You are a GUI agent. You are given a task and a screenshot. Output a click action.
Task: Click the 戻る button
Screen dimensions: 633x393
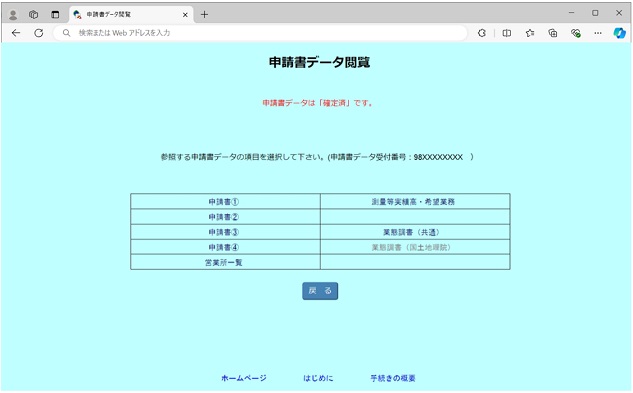320,291
